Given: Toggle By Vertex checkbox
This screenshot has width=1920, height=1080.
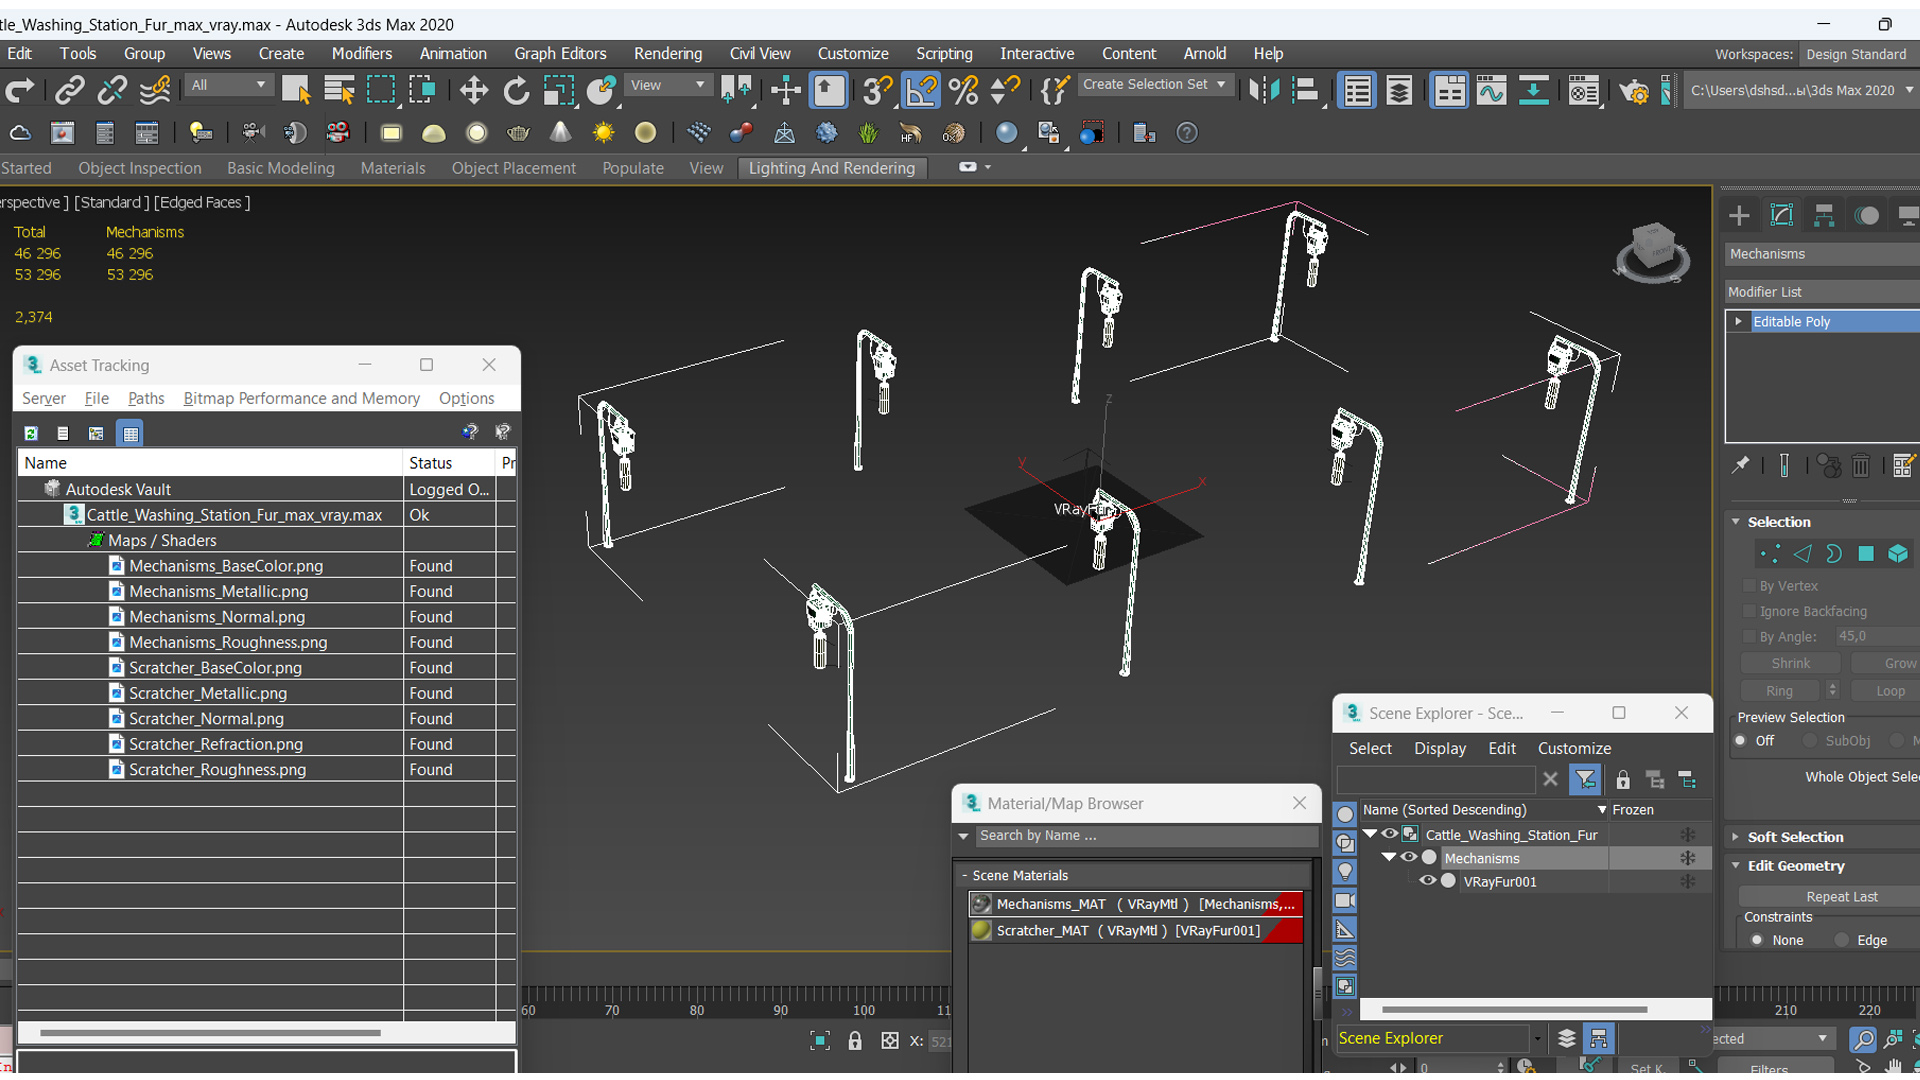Looking at the screenshot, I should pyautogui.click(x=1750, y=586).
